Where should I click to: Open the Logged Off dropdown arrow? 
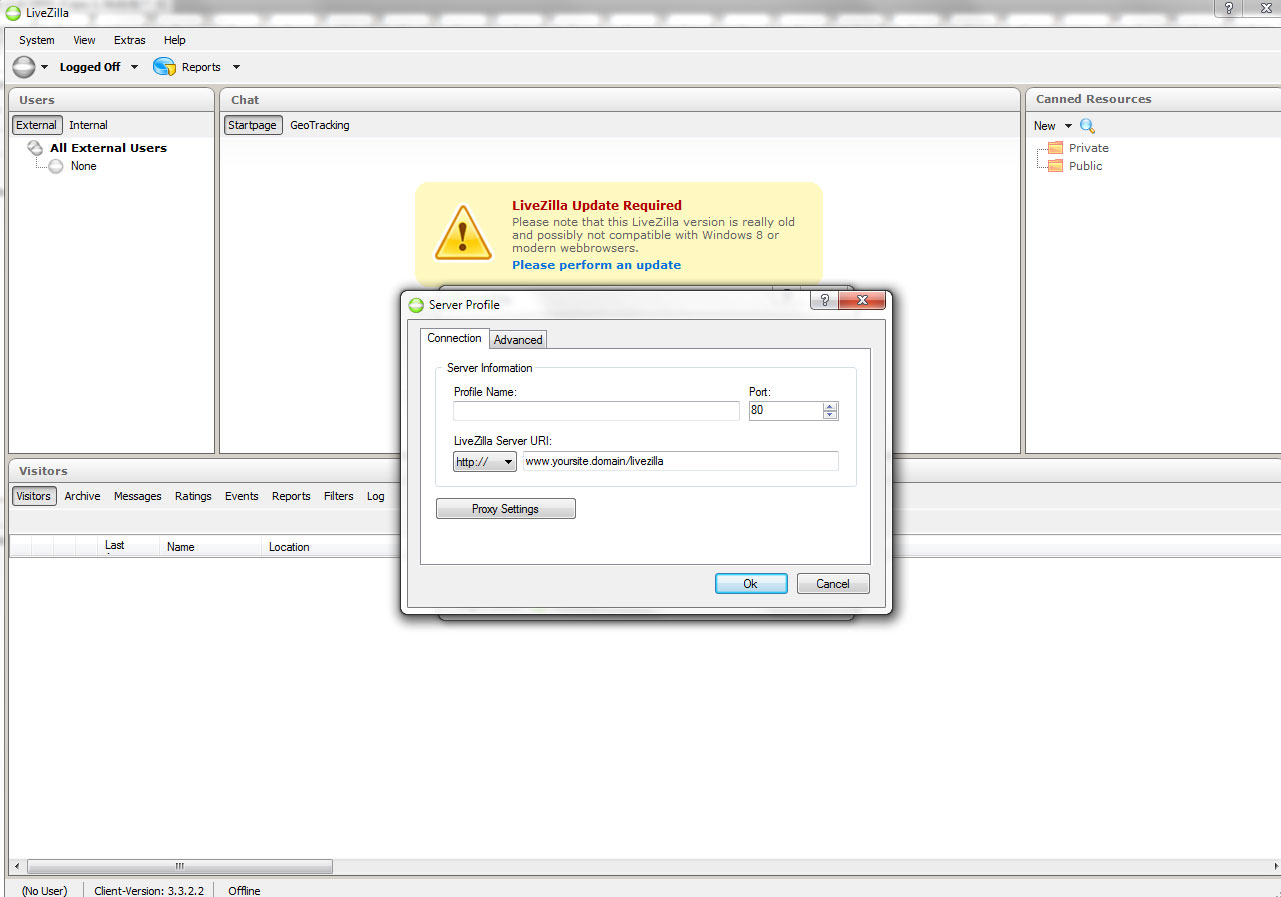point(135,68)
